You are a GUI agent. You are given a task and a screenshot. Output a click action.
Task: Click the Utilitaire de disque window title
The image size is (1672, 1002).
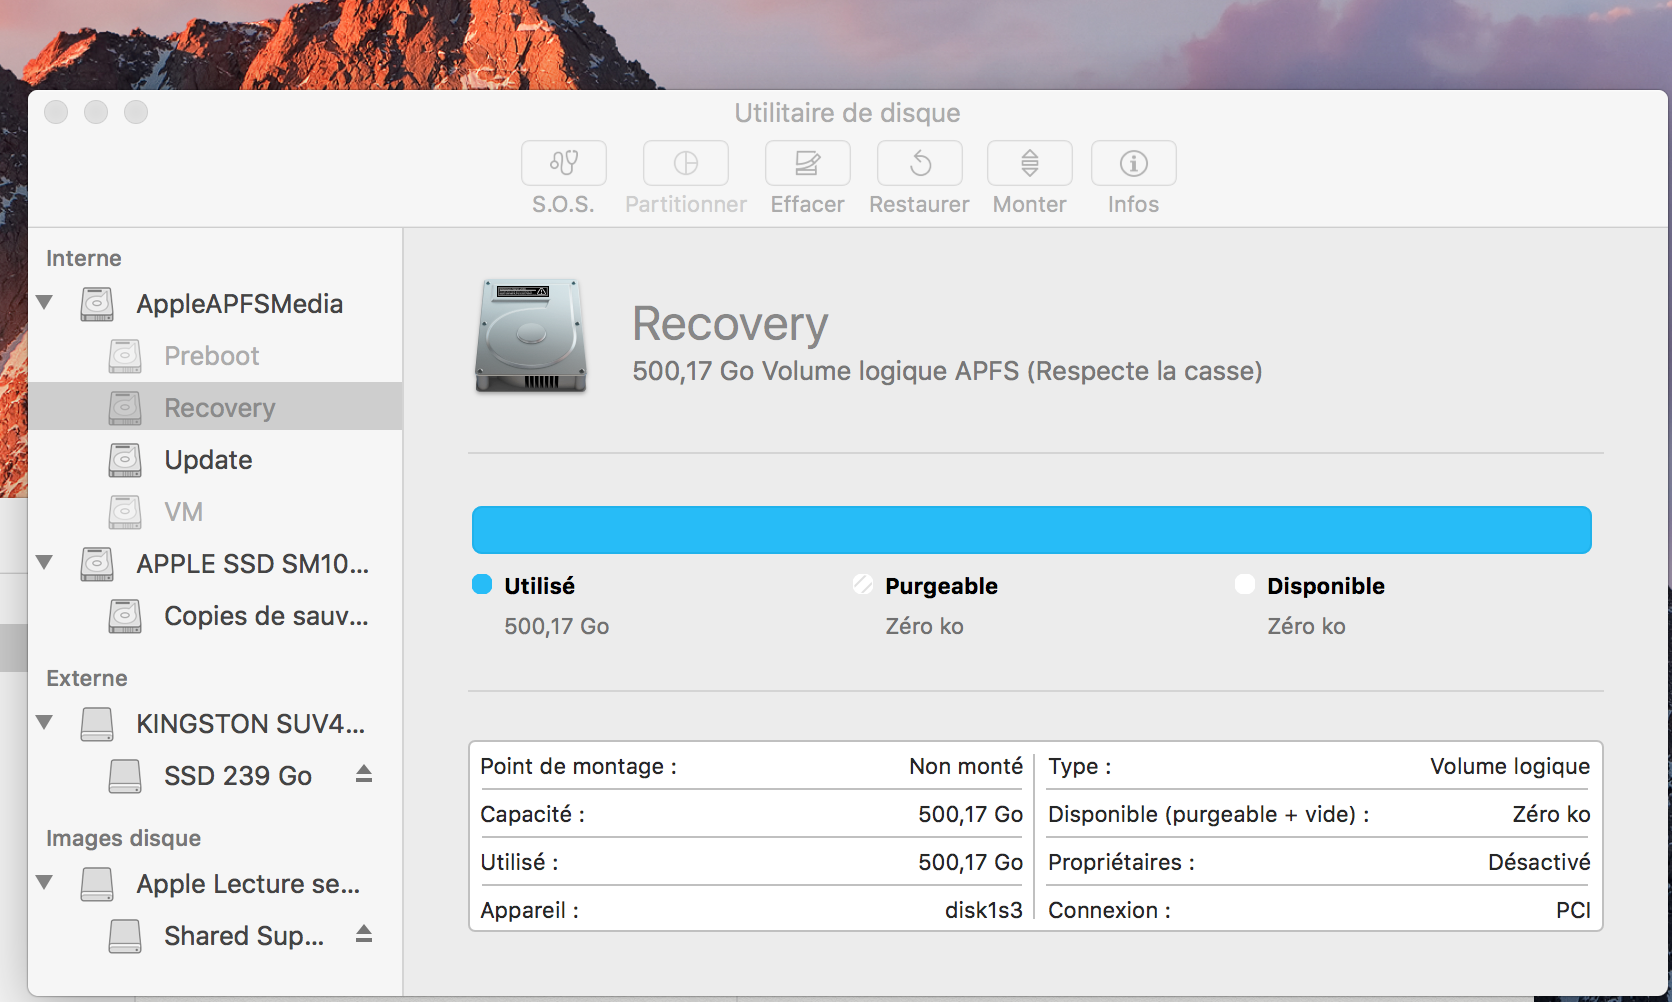(x=847, y=113)
